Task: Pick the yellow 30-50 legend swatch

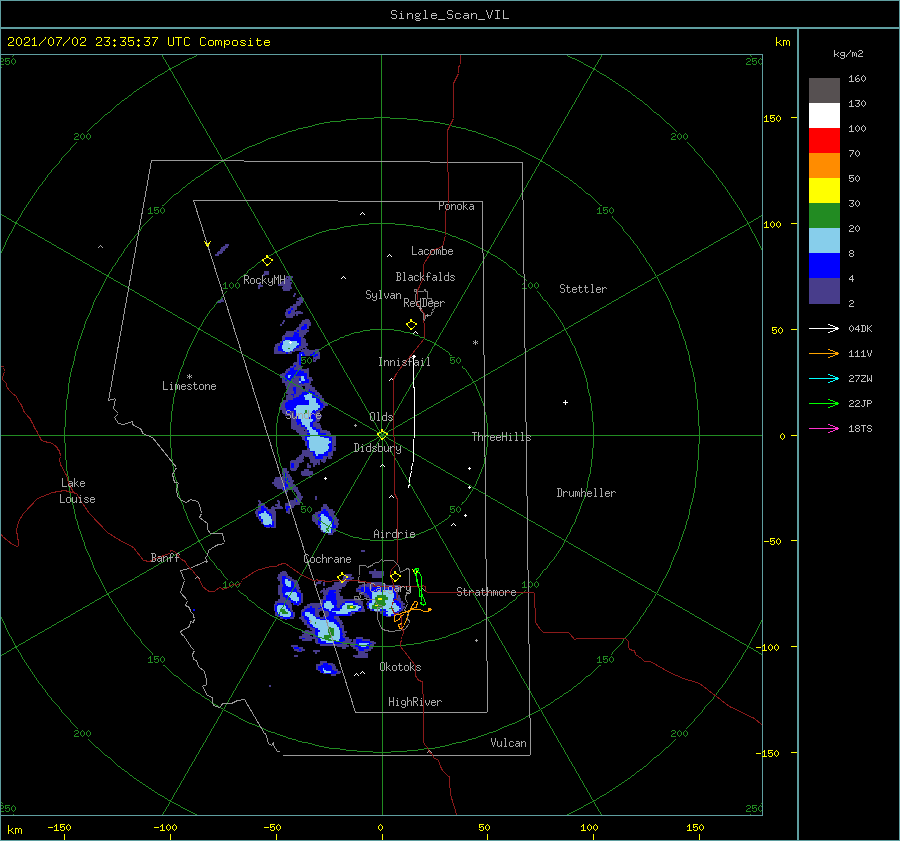Action: 824,191
